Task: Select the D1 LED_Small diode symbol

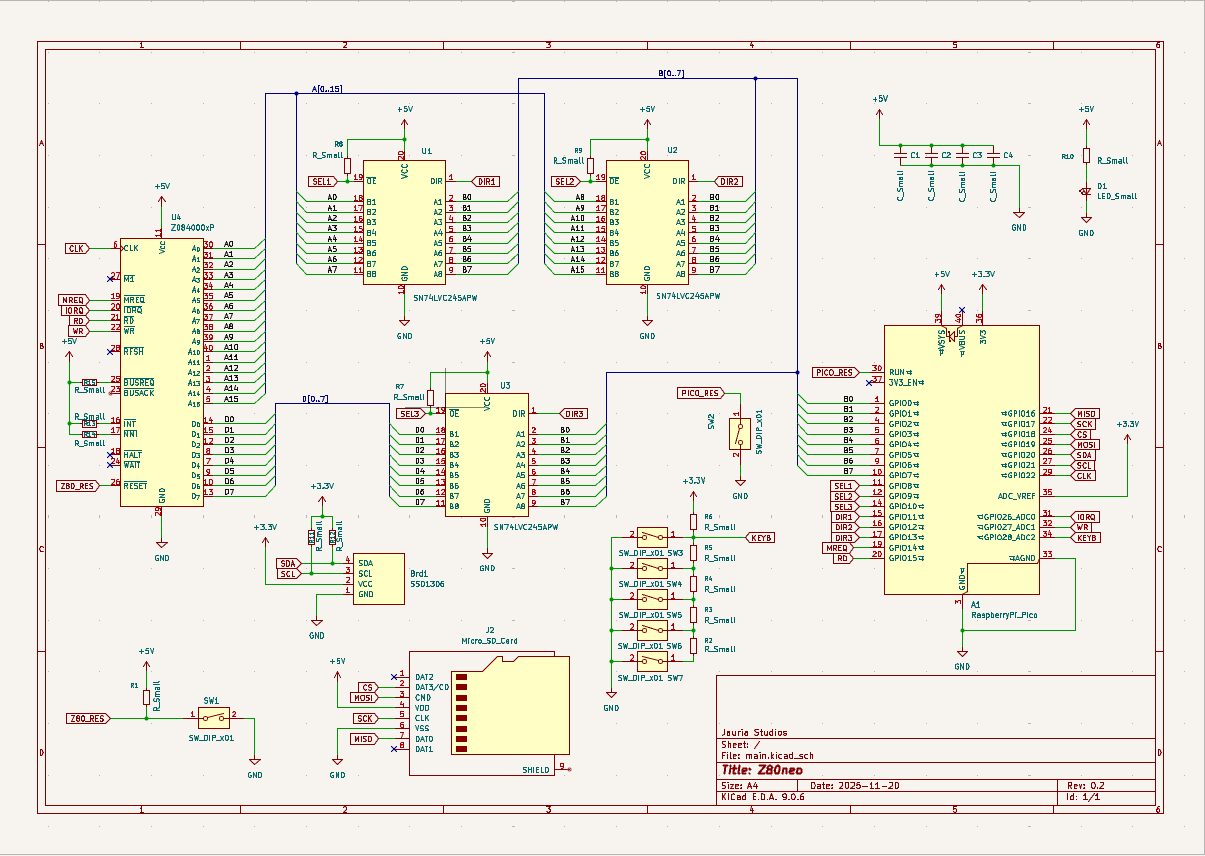Action: coord(1086,192)
